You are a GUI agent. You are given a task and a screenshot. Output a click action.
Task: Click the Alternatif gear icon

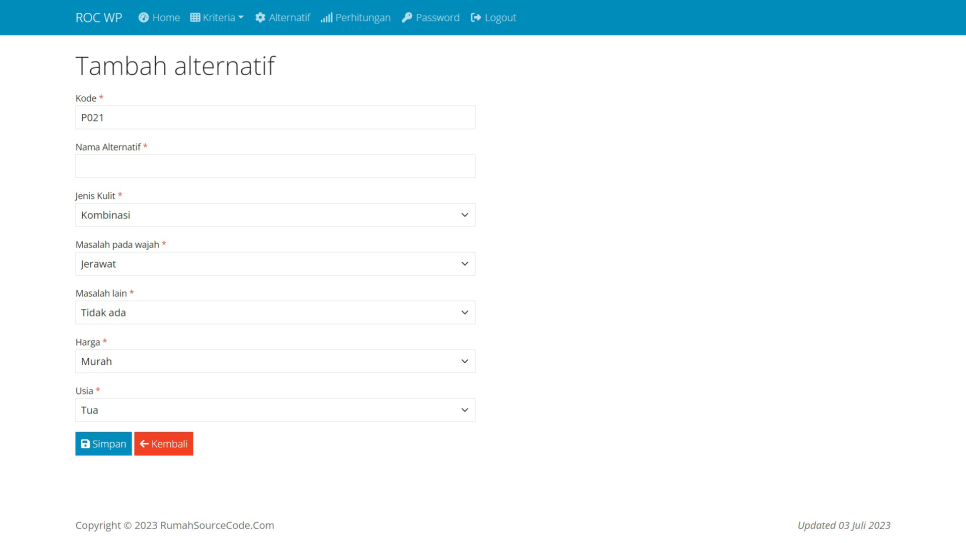(x=260, y=18)
